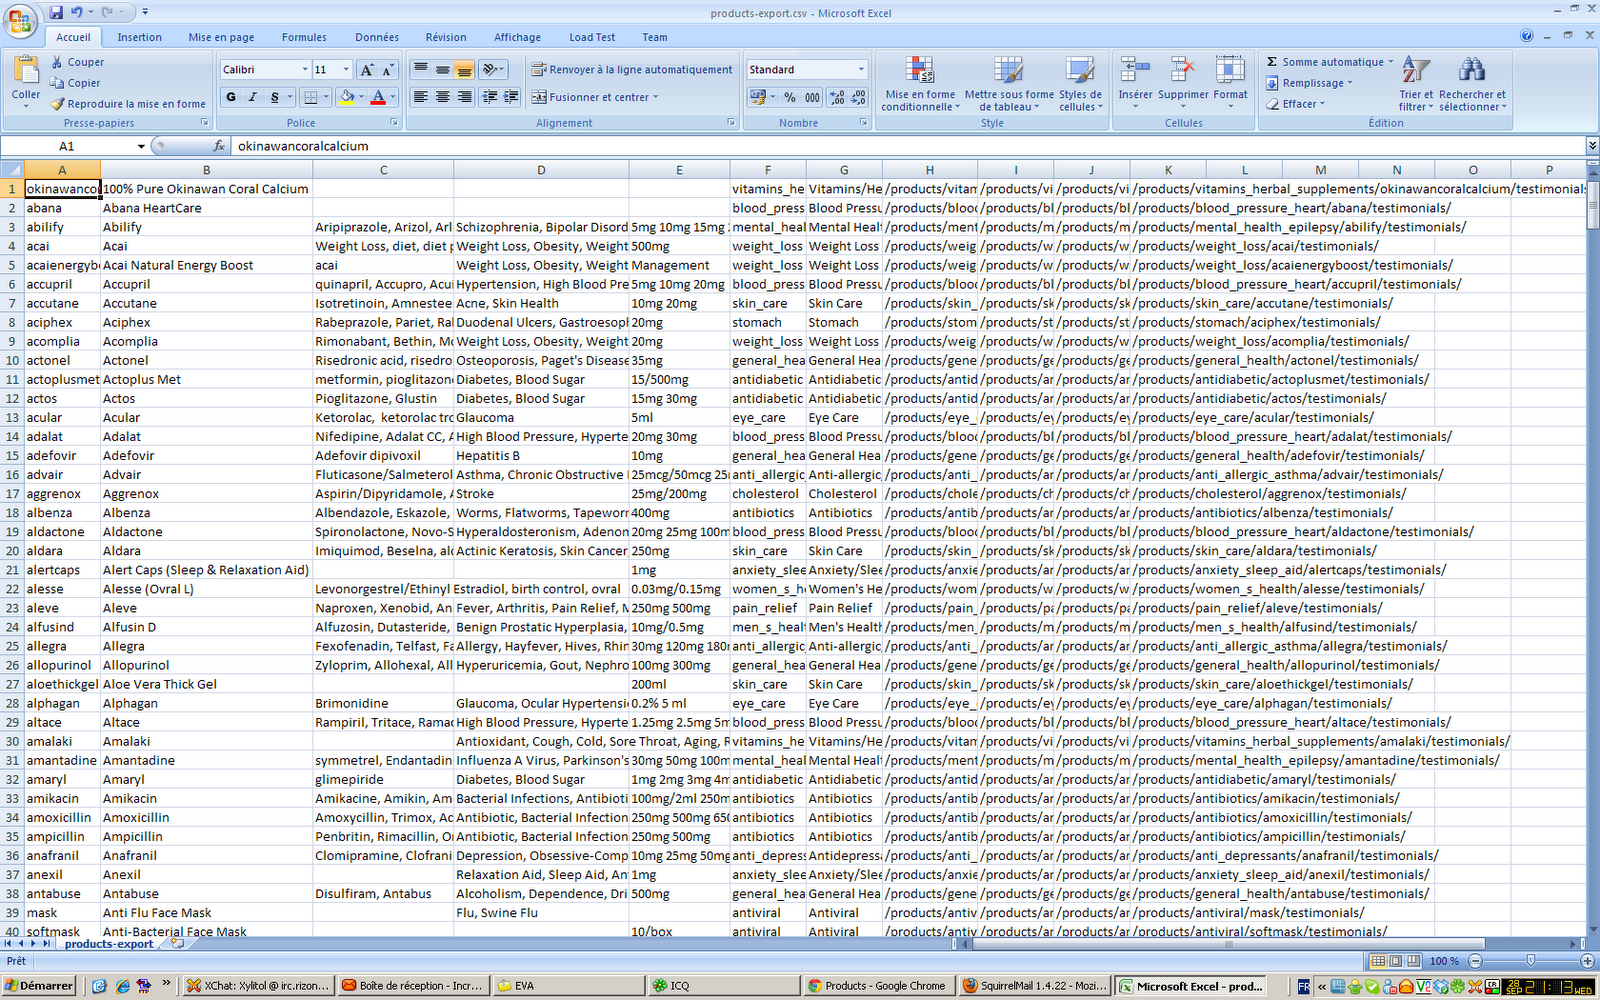The height and width of the screenshot is (1000, 1600).
Task: Open SquirrelMail Mozilla window from taskbar
Action: [x=1034, y=986]
